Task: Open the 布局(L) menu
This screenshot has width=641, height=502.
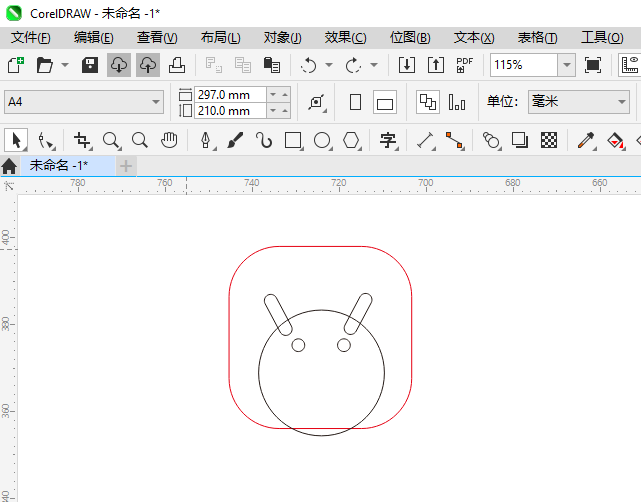Action: pos(220,38)
